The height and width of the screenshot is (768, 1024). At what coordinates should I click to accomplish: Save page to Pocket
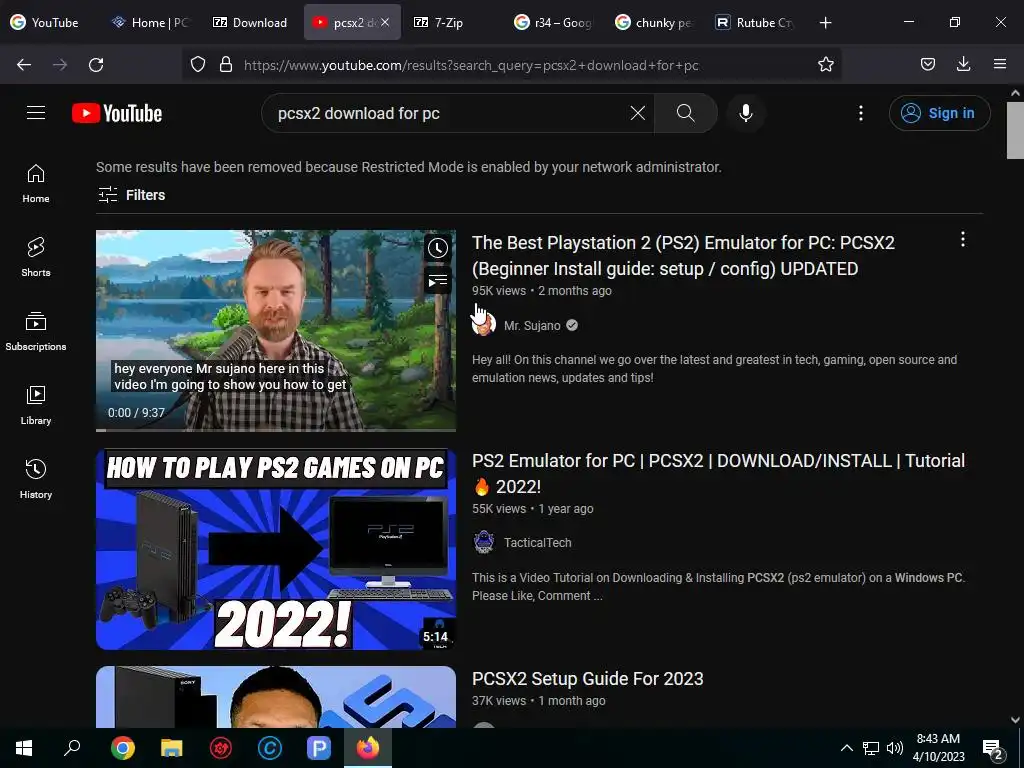click(927, 64)
